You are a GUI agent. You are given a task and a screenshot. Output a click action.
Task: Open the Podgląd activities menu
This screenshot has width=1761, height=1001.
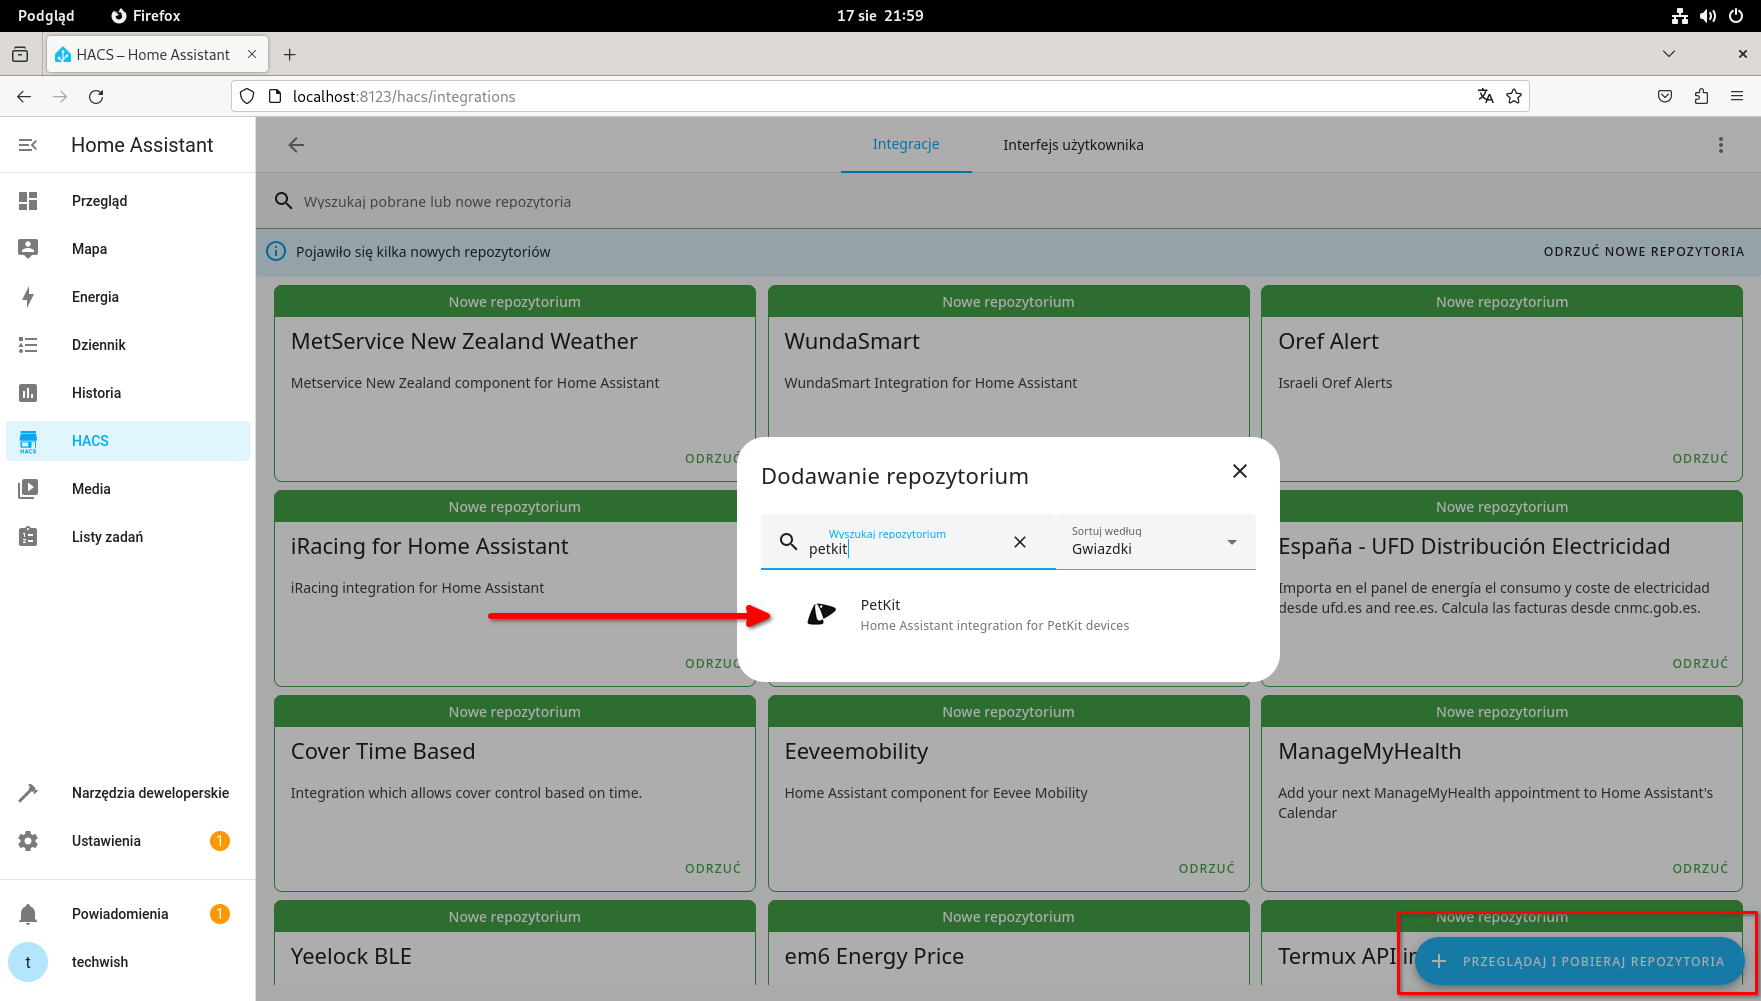click(46, 16)
